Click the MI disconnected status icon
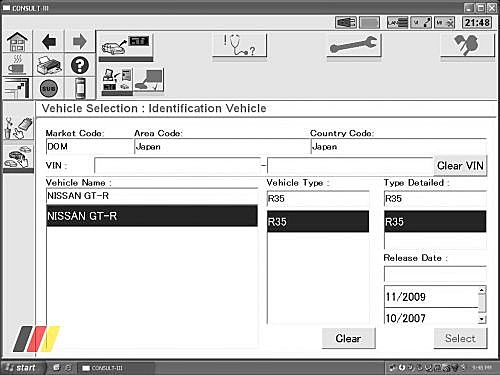This screenshot has width=500, height=375. pyautogui.click(x=445, y=23)
